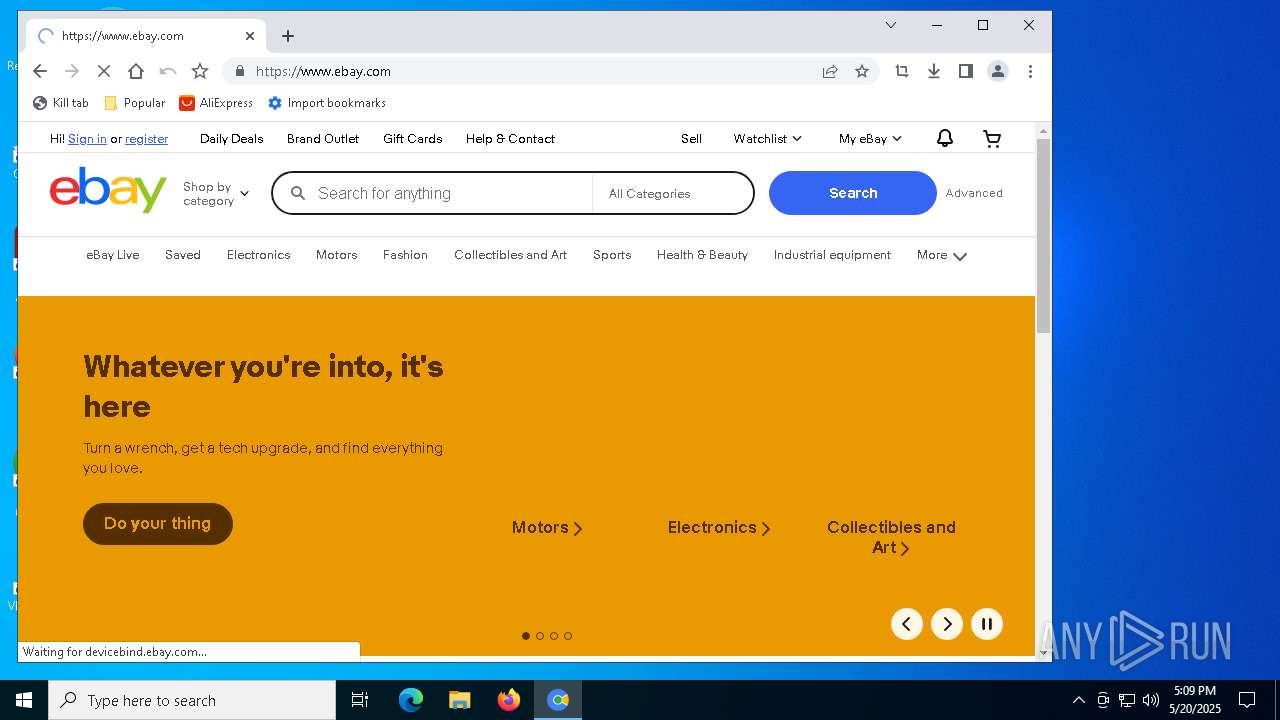Open File Explorer from taskbar
Viewport: 1280px width, 720px height.
coord(460,700)
